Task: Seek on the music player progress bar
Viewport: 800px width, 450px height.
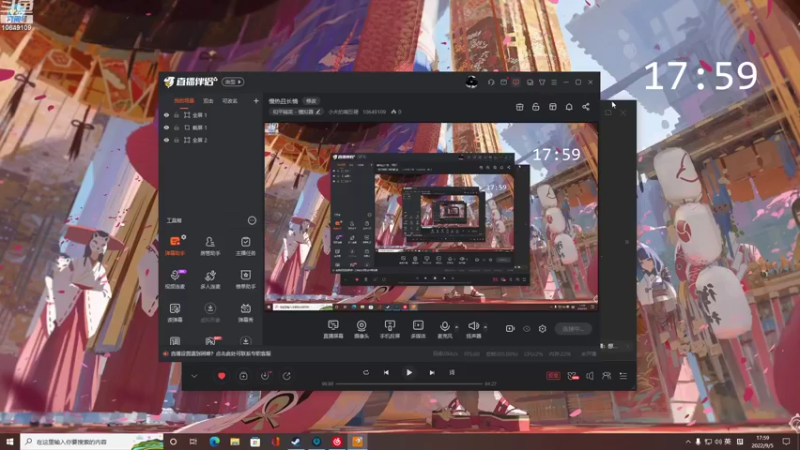Action: click(x=409, y=384)
